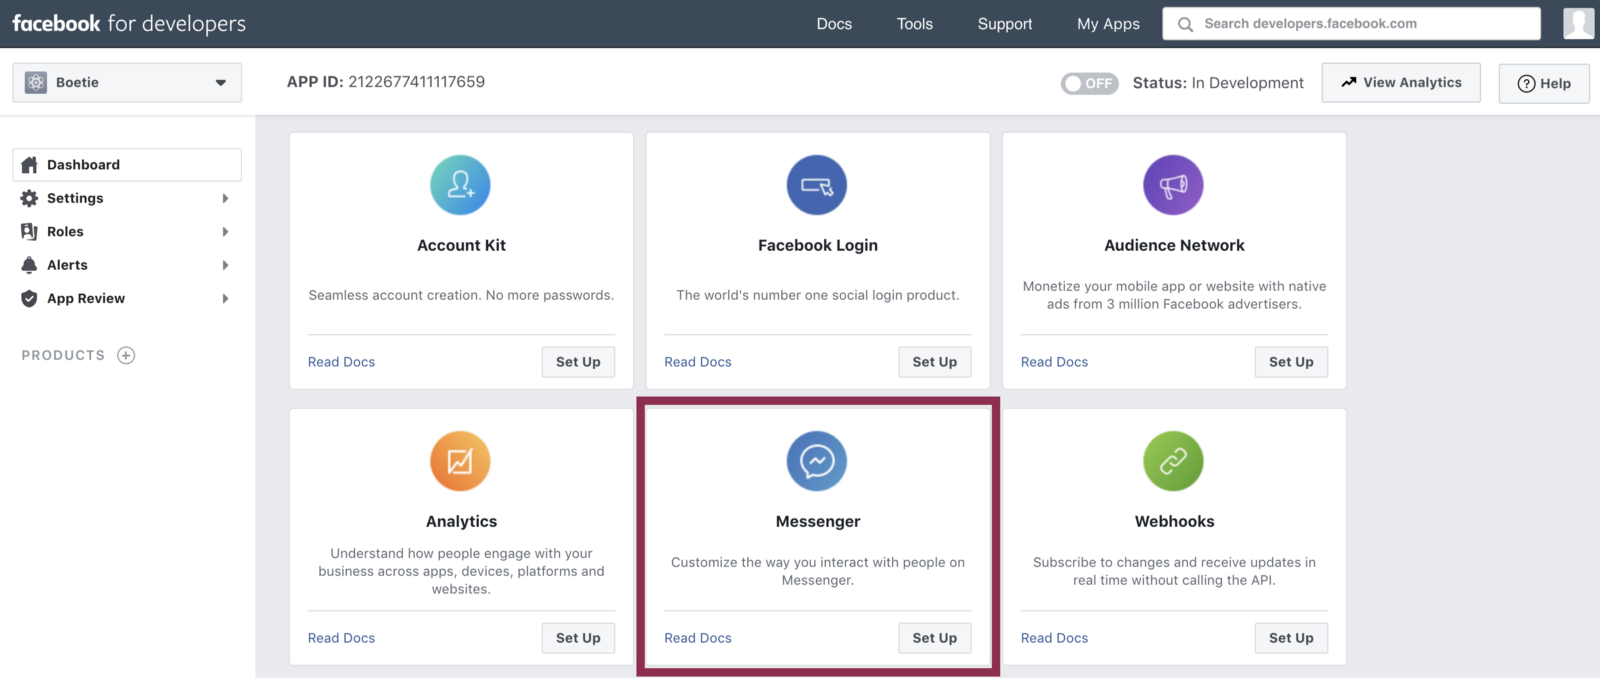Click the Facebook Login product icon
Viewport: 1600px width, 678px height.
(817, 185)
